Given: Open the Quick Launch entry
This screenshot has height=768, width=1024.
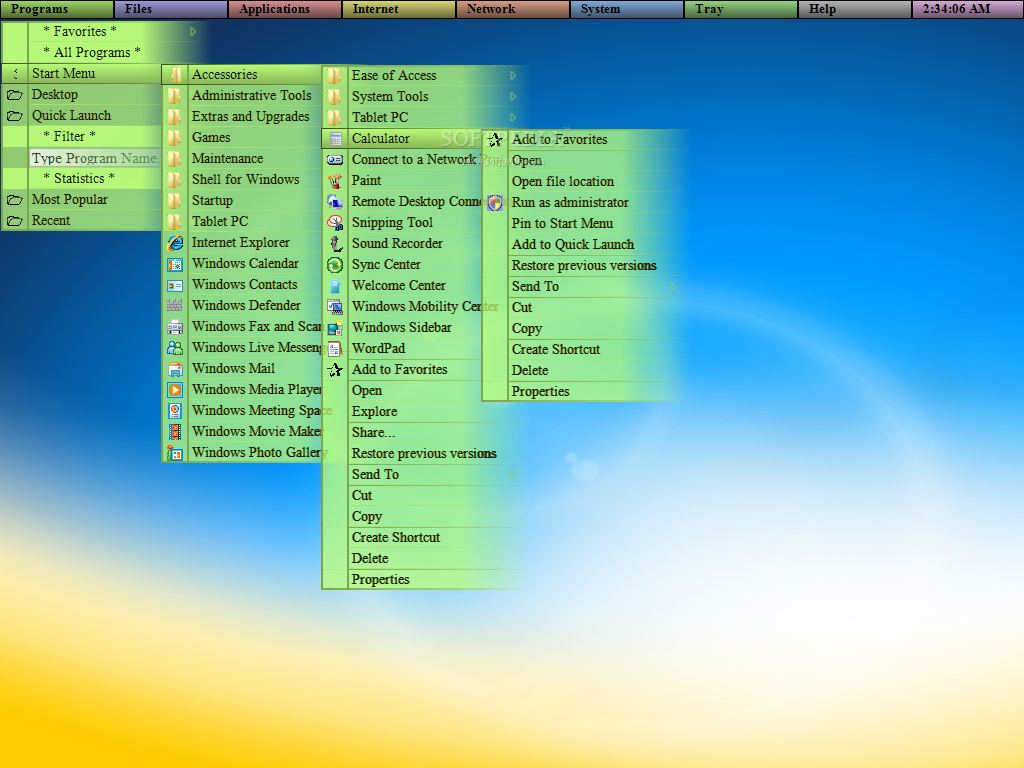Looking at the screenshot, I should pyautogui.click(x=82, y=116).
